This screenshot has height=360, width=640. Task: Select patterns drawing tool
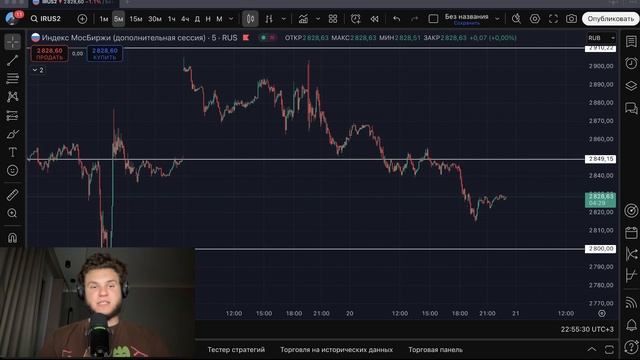(13, 97)
